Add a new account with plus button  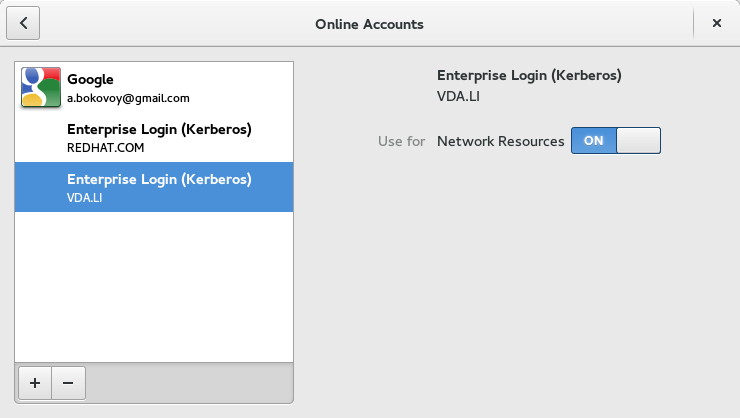[x=35, y=382]
